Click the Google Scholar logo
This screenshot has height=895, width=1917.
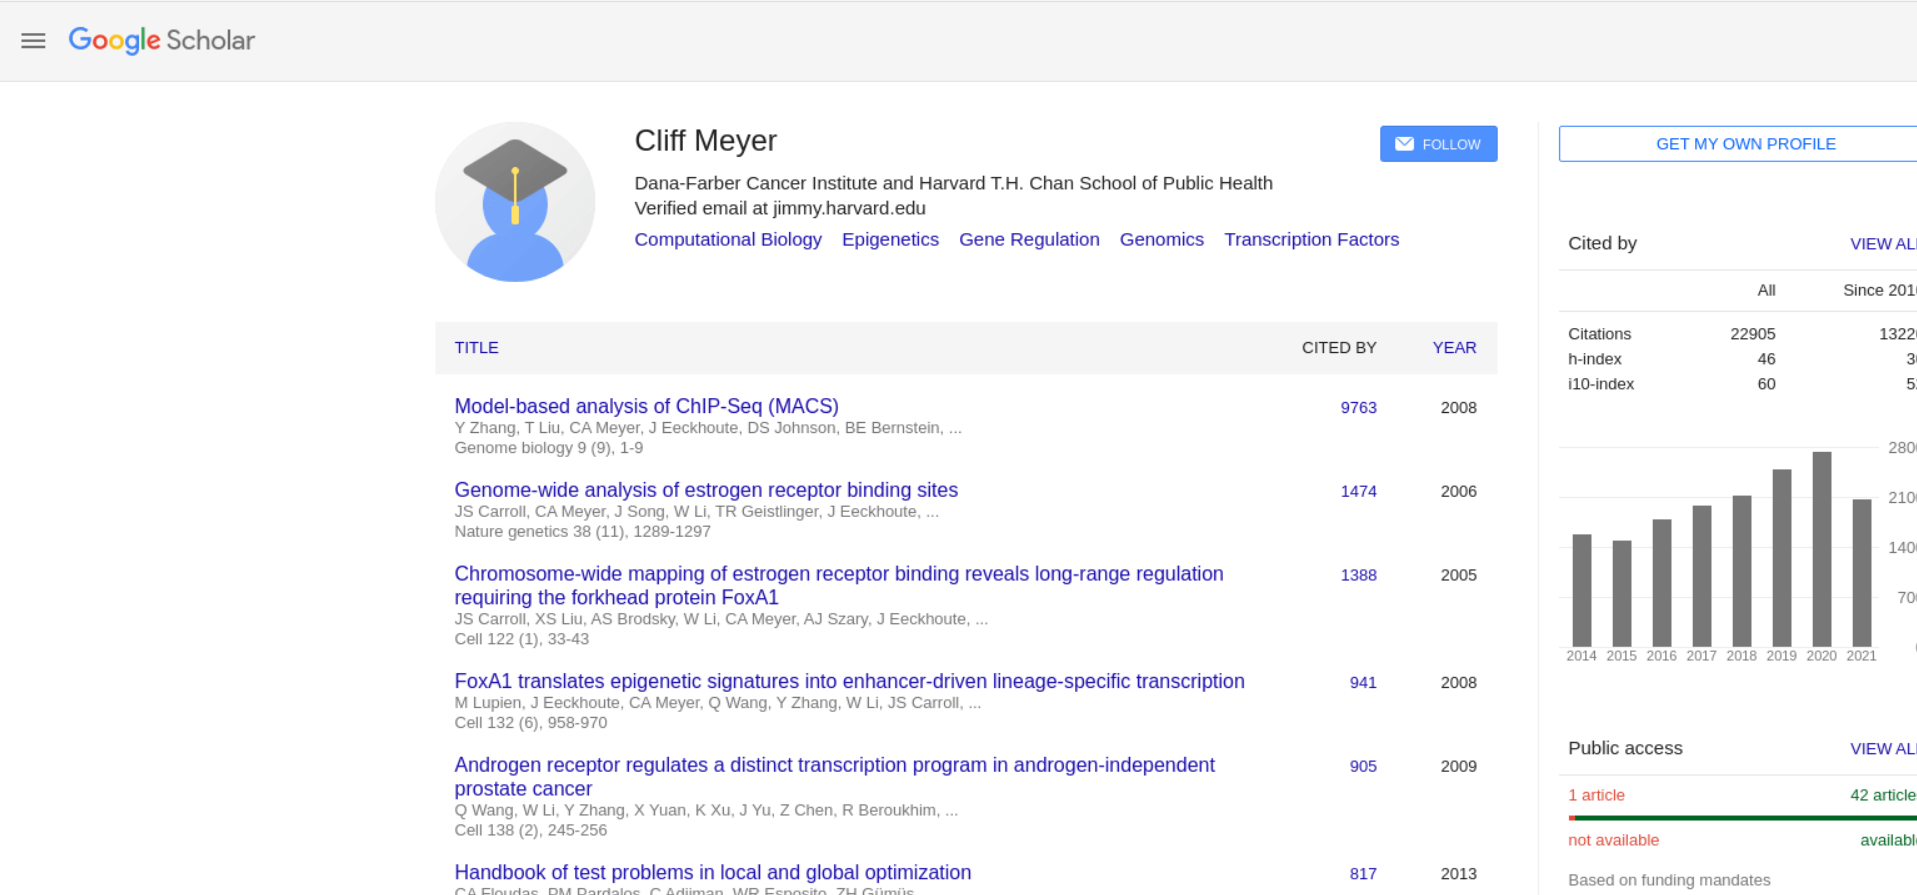[x=161, y=40]
